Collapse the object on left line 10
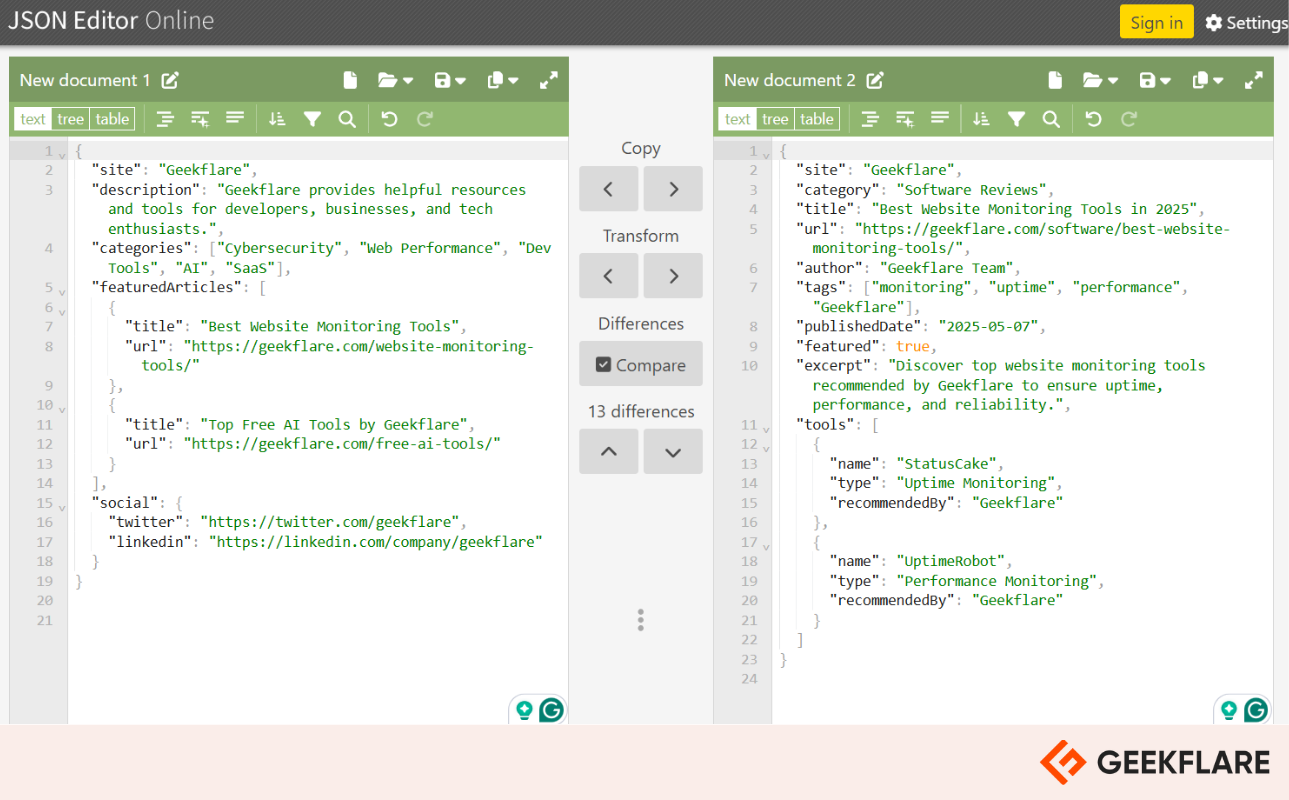Image resolution: width=1289 pixels, height=800 pixels. pos(62,409)
